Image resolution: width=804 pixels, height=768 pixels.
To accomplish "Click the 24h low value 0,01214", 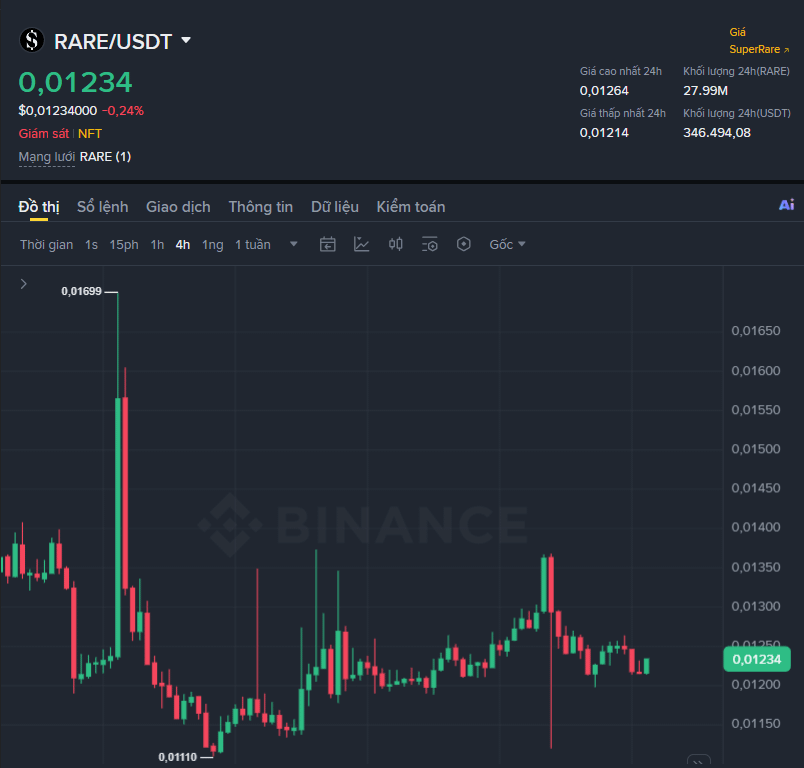I will point(604,133).
